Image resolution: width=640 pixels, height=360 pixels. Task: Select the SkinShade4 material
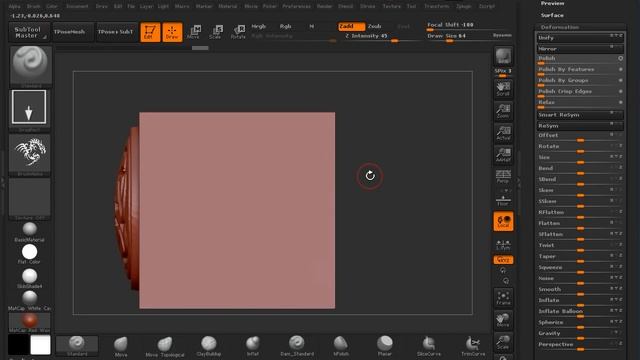point(29,278)
